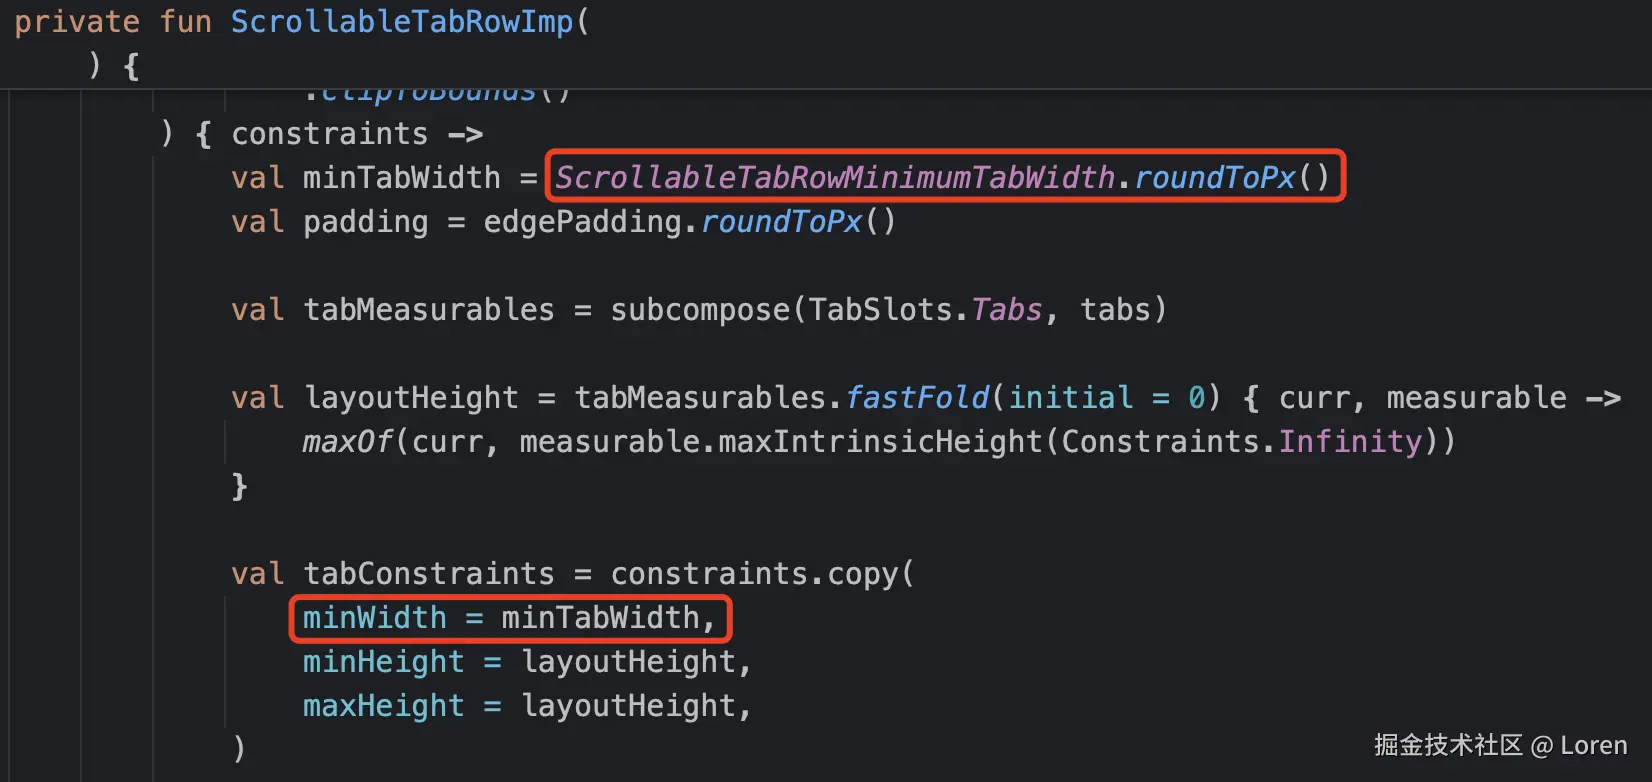The image size is (1652, 782).
Task: Click the private keyword on the first line
Action: (76, 22)
